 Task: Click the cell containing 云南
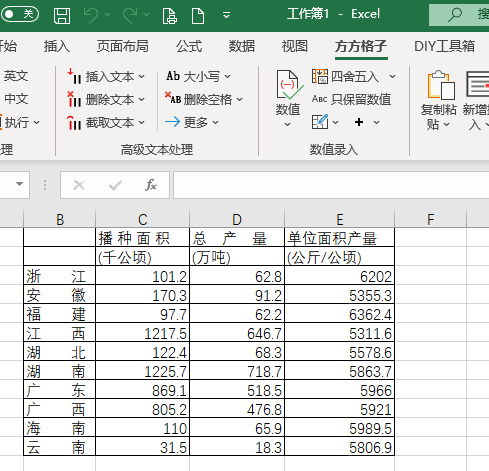pos(60,447)
